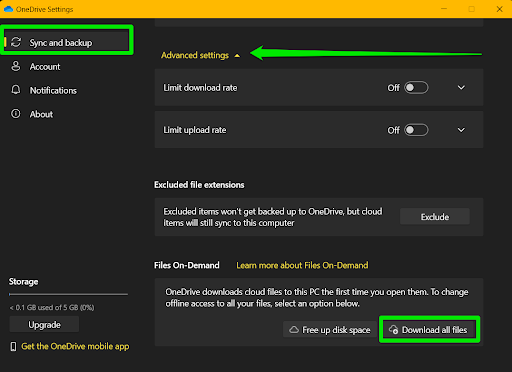Close the OneDrive Settings window
This screenshot has width=512, height=372.
pyautogui.click(x=499, y=9)
